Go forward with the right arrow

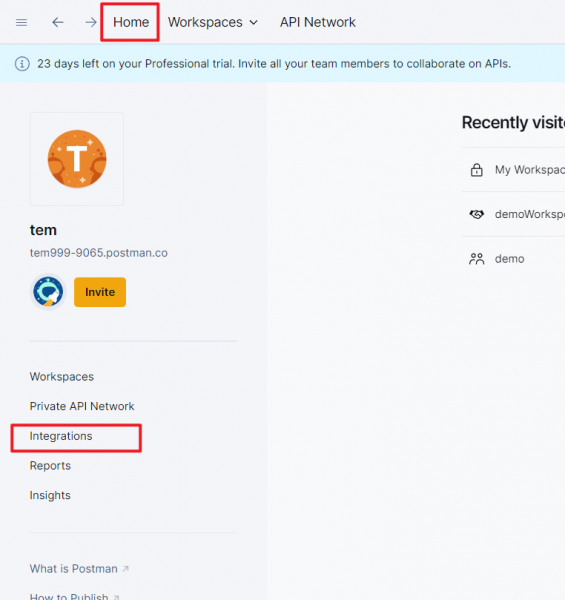(91, 22)
